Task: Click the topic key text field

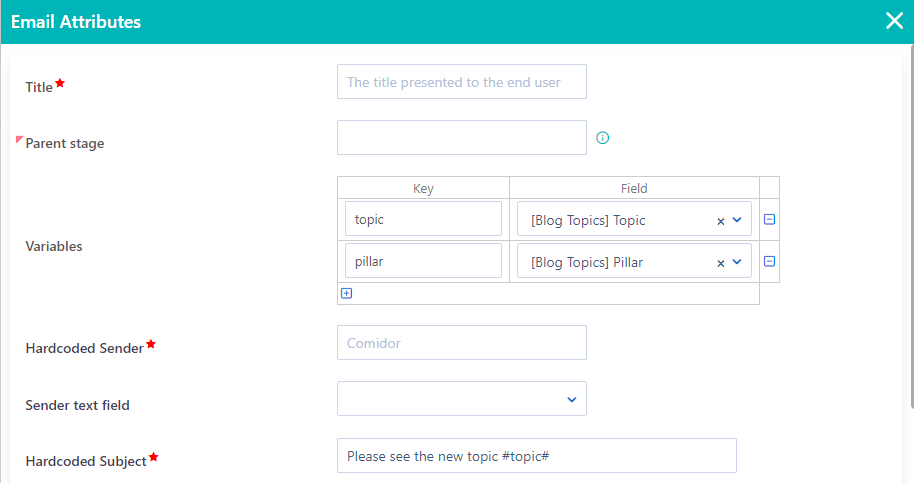Action: coord(423,219)
